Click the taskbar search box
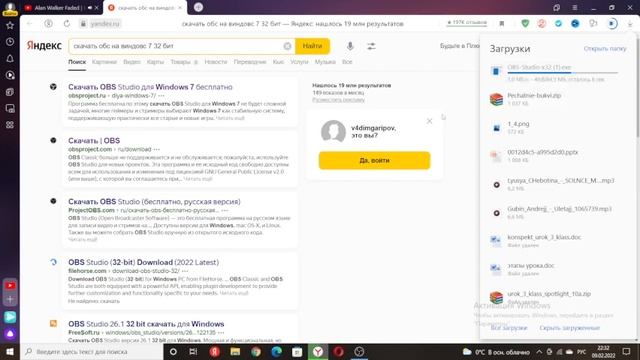The height and width of the screenshot is (360, 640). [x=92, y=351]
